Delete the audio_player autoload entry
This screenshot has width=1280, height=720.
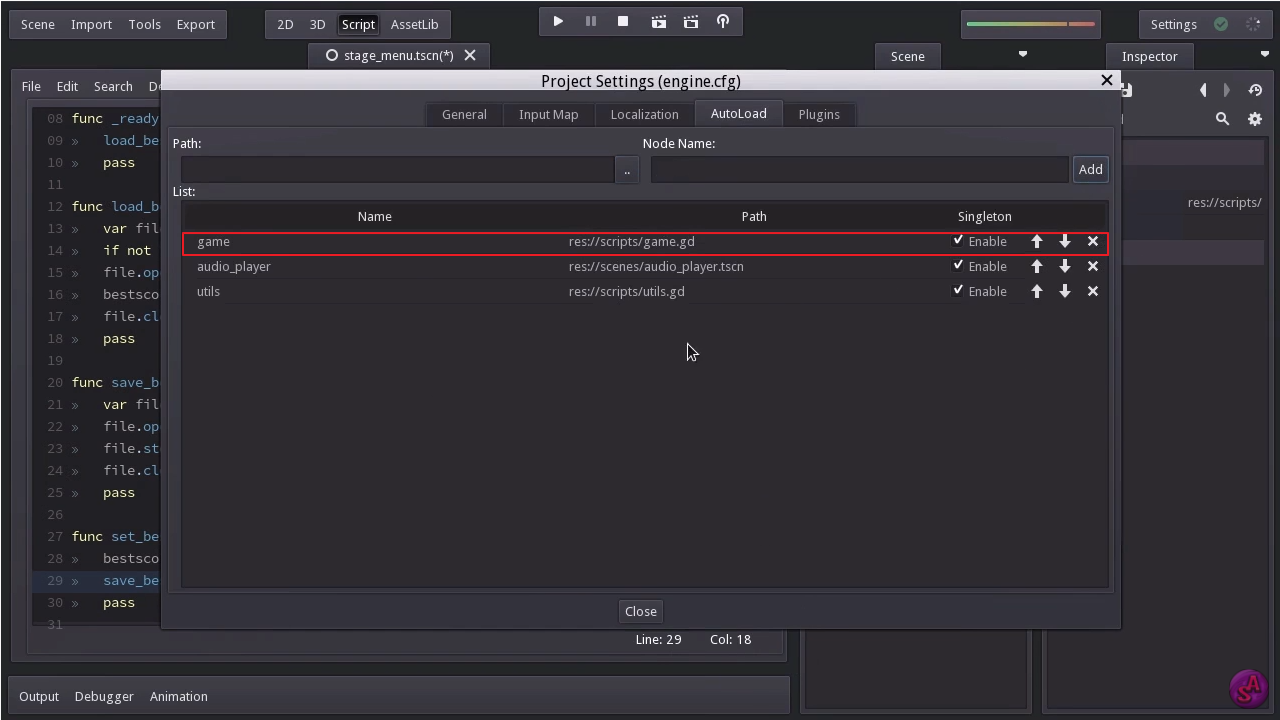pyautogui.click(x=1093, y=266)
